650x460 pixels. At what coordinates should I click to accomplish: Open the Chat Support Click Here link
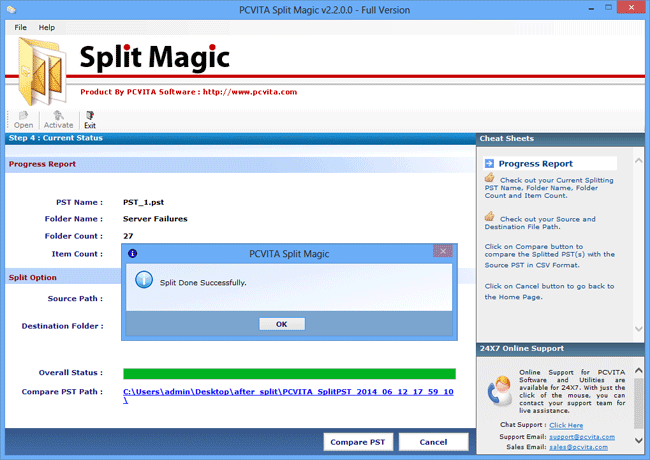click(x=566, y=425)
